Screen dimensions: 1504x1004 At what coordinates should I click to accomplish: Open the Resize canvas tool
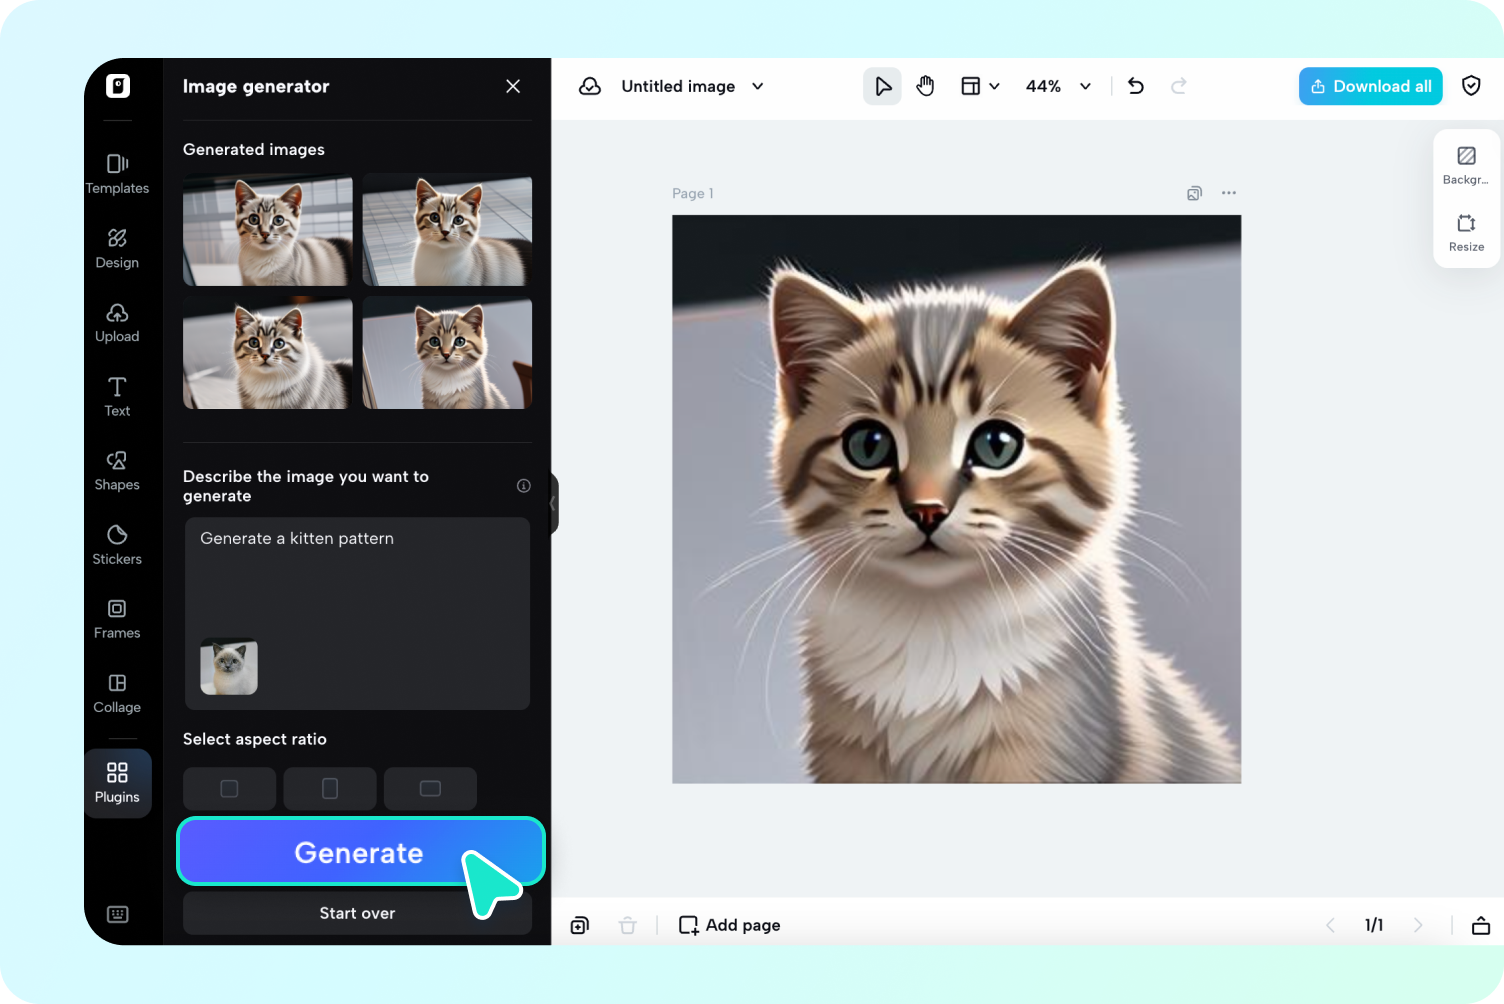(1466, 232)
